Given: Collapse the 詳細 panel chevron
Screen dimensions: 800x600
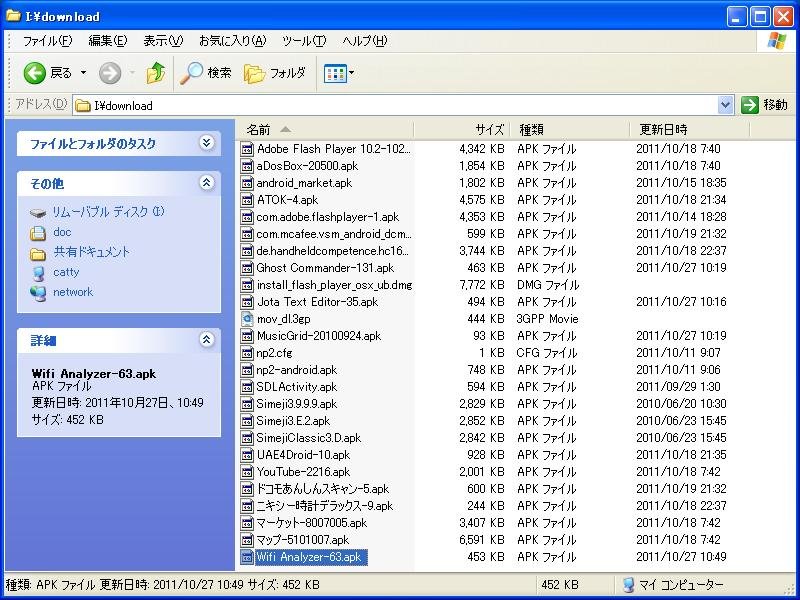Looking at the screenshot, I should (x=206, y=339).
